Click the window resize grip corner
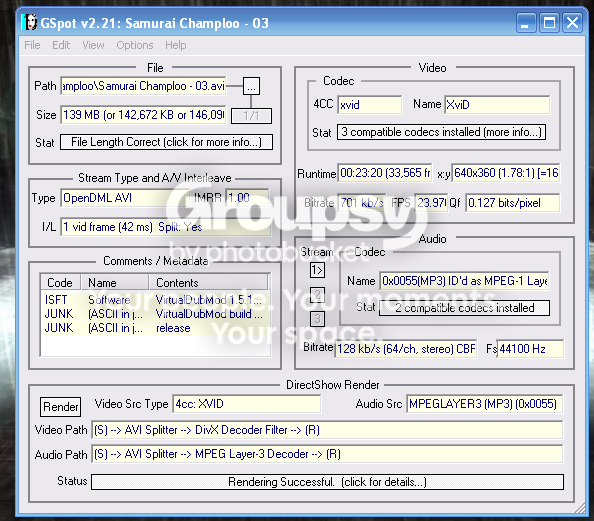Screen dimensions: 594x521 [580, 508]
